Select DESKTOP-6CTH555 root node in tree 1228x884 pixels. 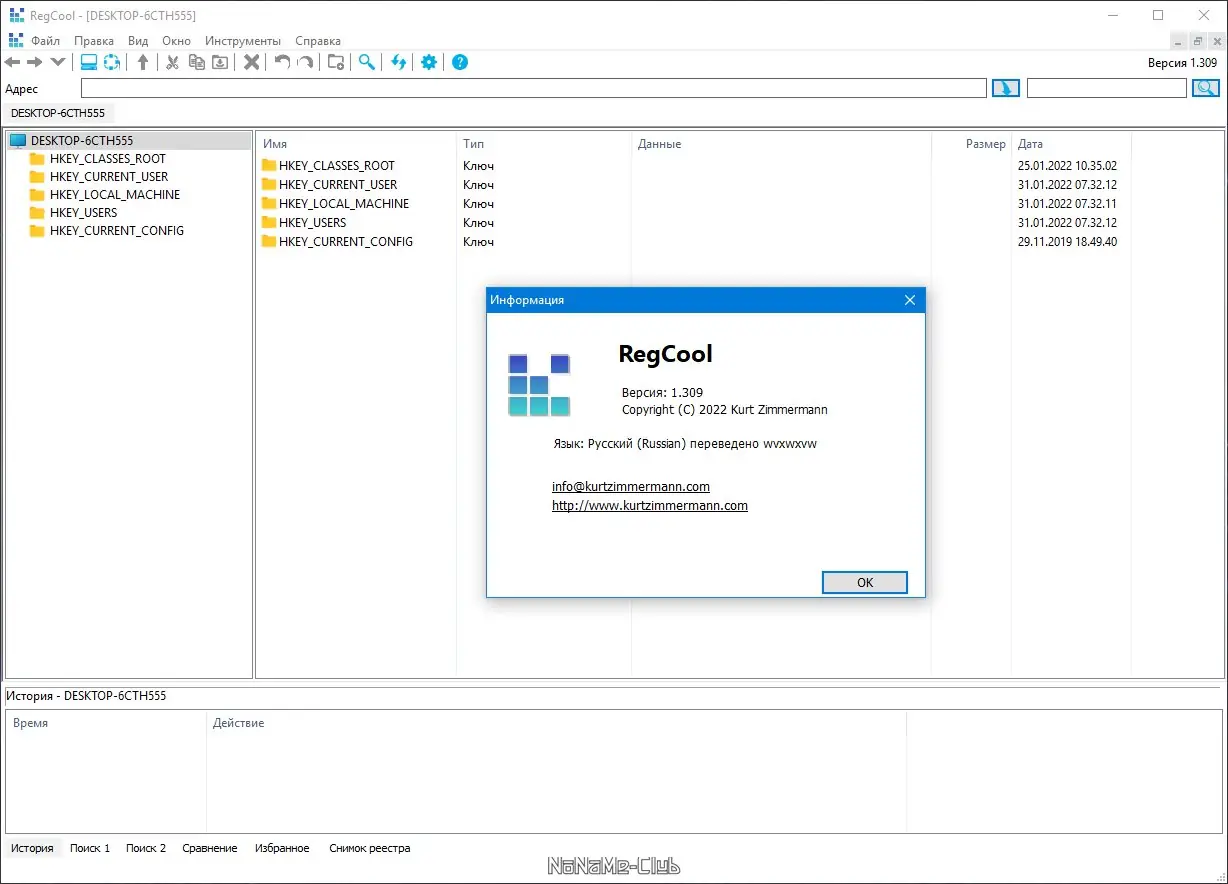[82, 141]
